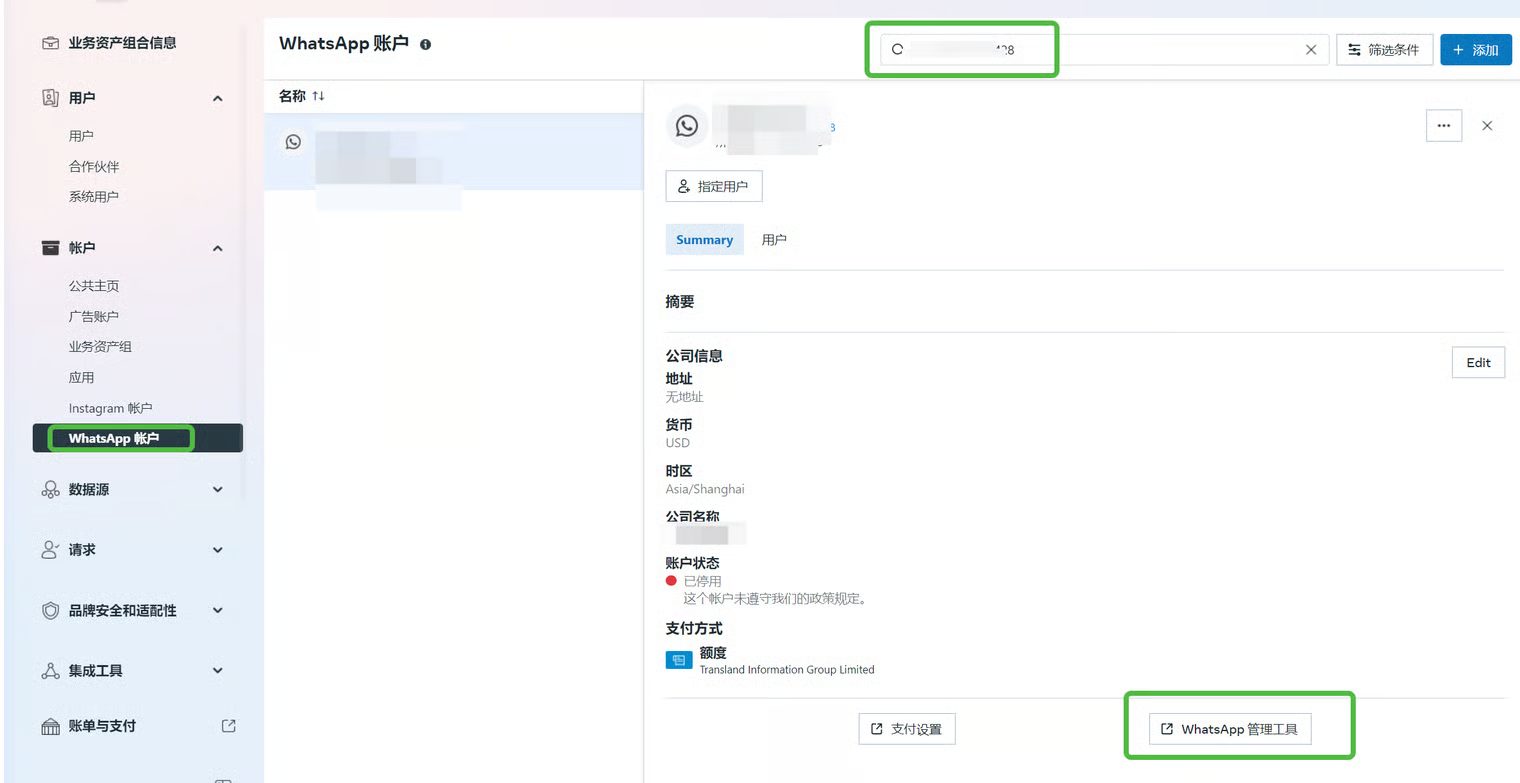
Task: Click the sort arrows next to 名称
Action: point(318,96)
